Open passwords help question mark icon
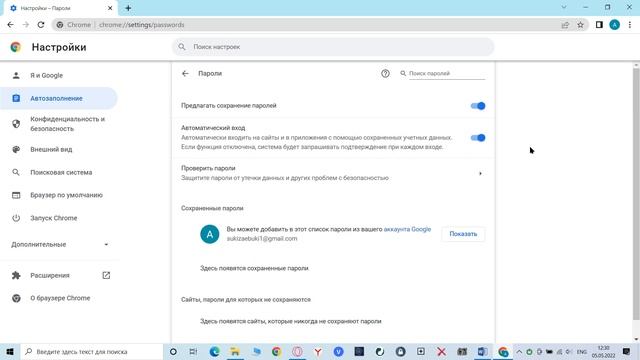The image size is (640, 360). [x=385, y=73]
